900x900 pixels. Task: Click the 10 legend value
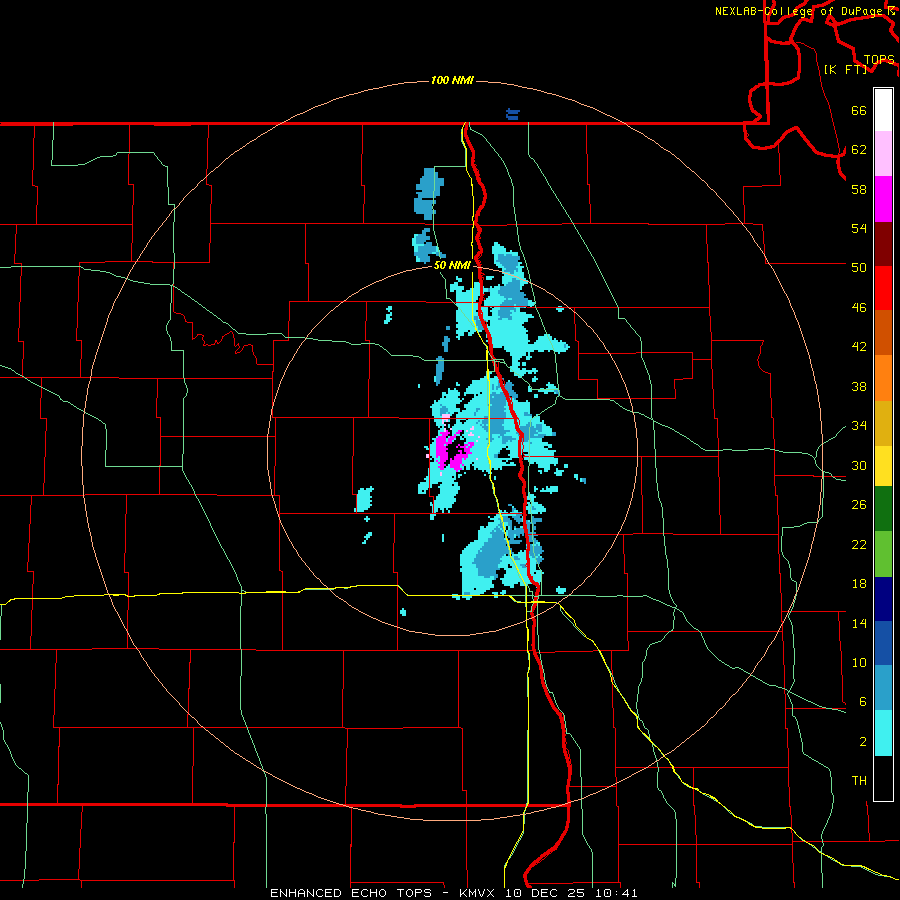point(859,662)
